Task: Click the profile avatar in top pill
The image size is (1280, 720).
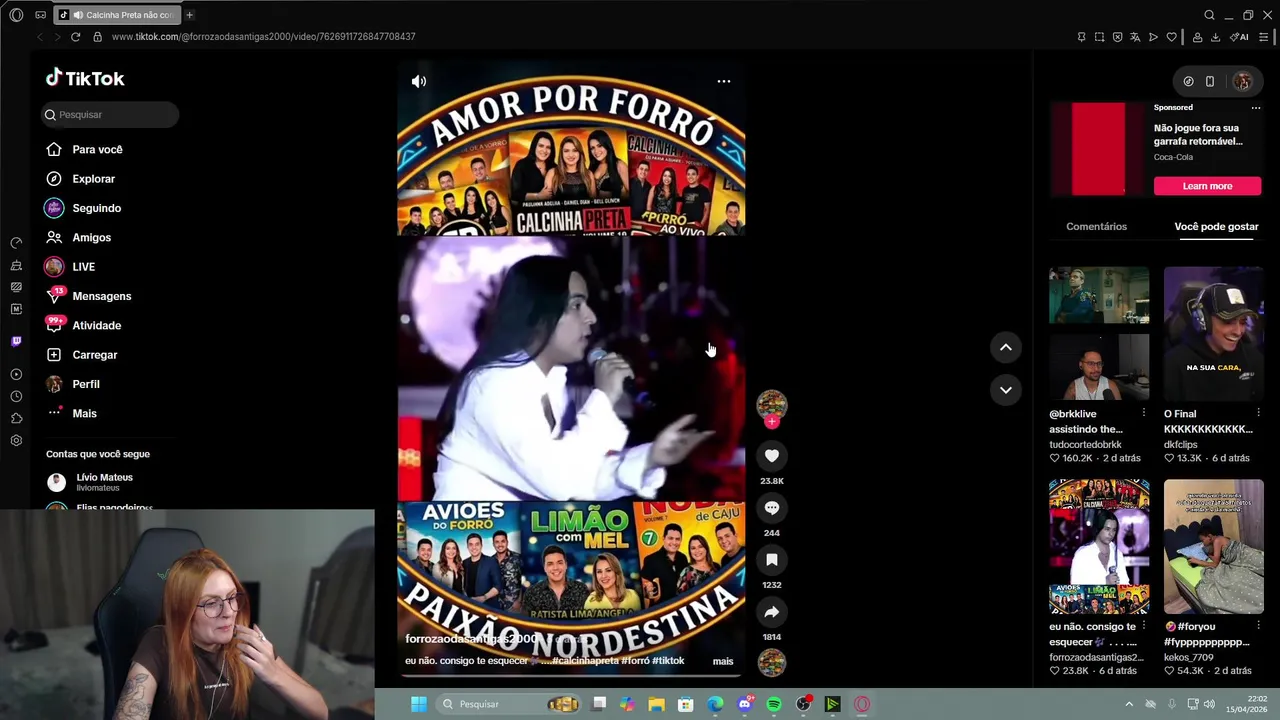Action: pyautogui.click(x=1242, y=82)
